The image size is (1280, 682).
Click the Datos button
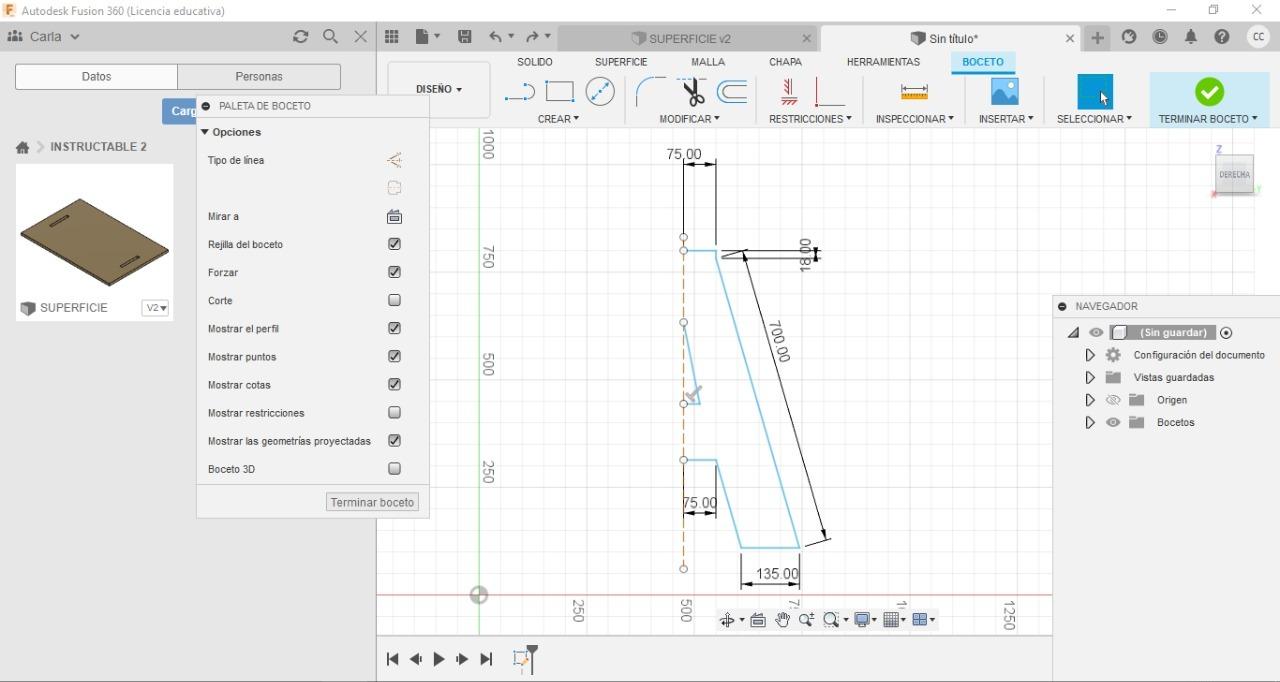pyautogui.click(x=96, y=77)
